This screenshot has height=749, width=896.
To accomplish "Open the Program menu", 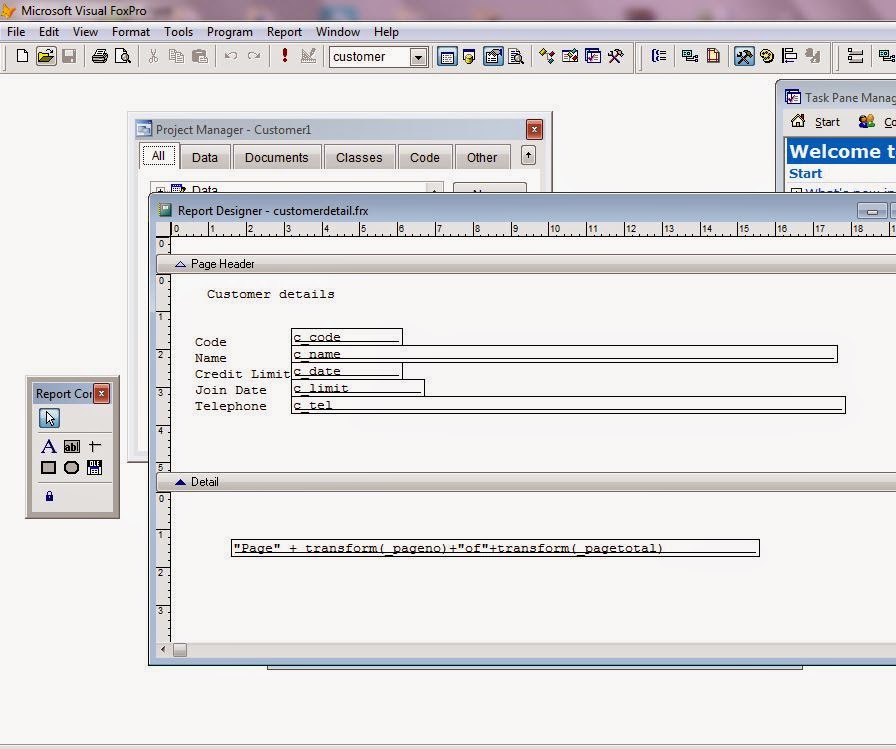I will [x=230, y=32].
